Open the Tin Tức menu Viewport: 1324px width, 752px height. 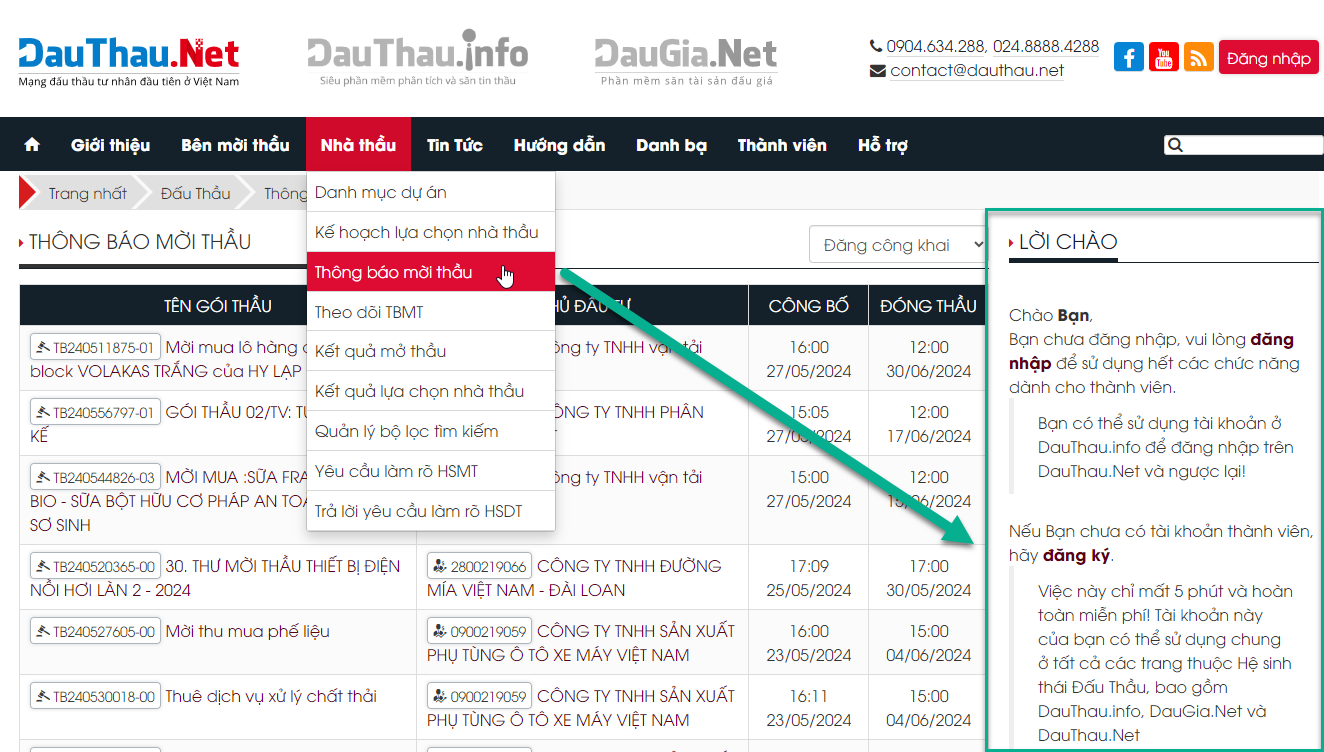(x=455, y=145)
